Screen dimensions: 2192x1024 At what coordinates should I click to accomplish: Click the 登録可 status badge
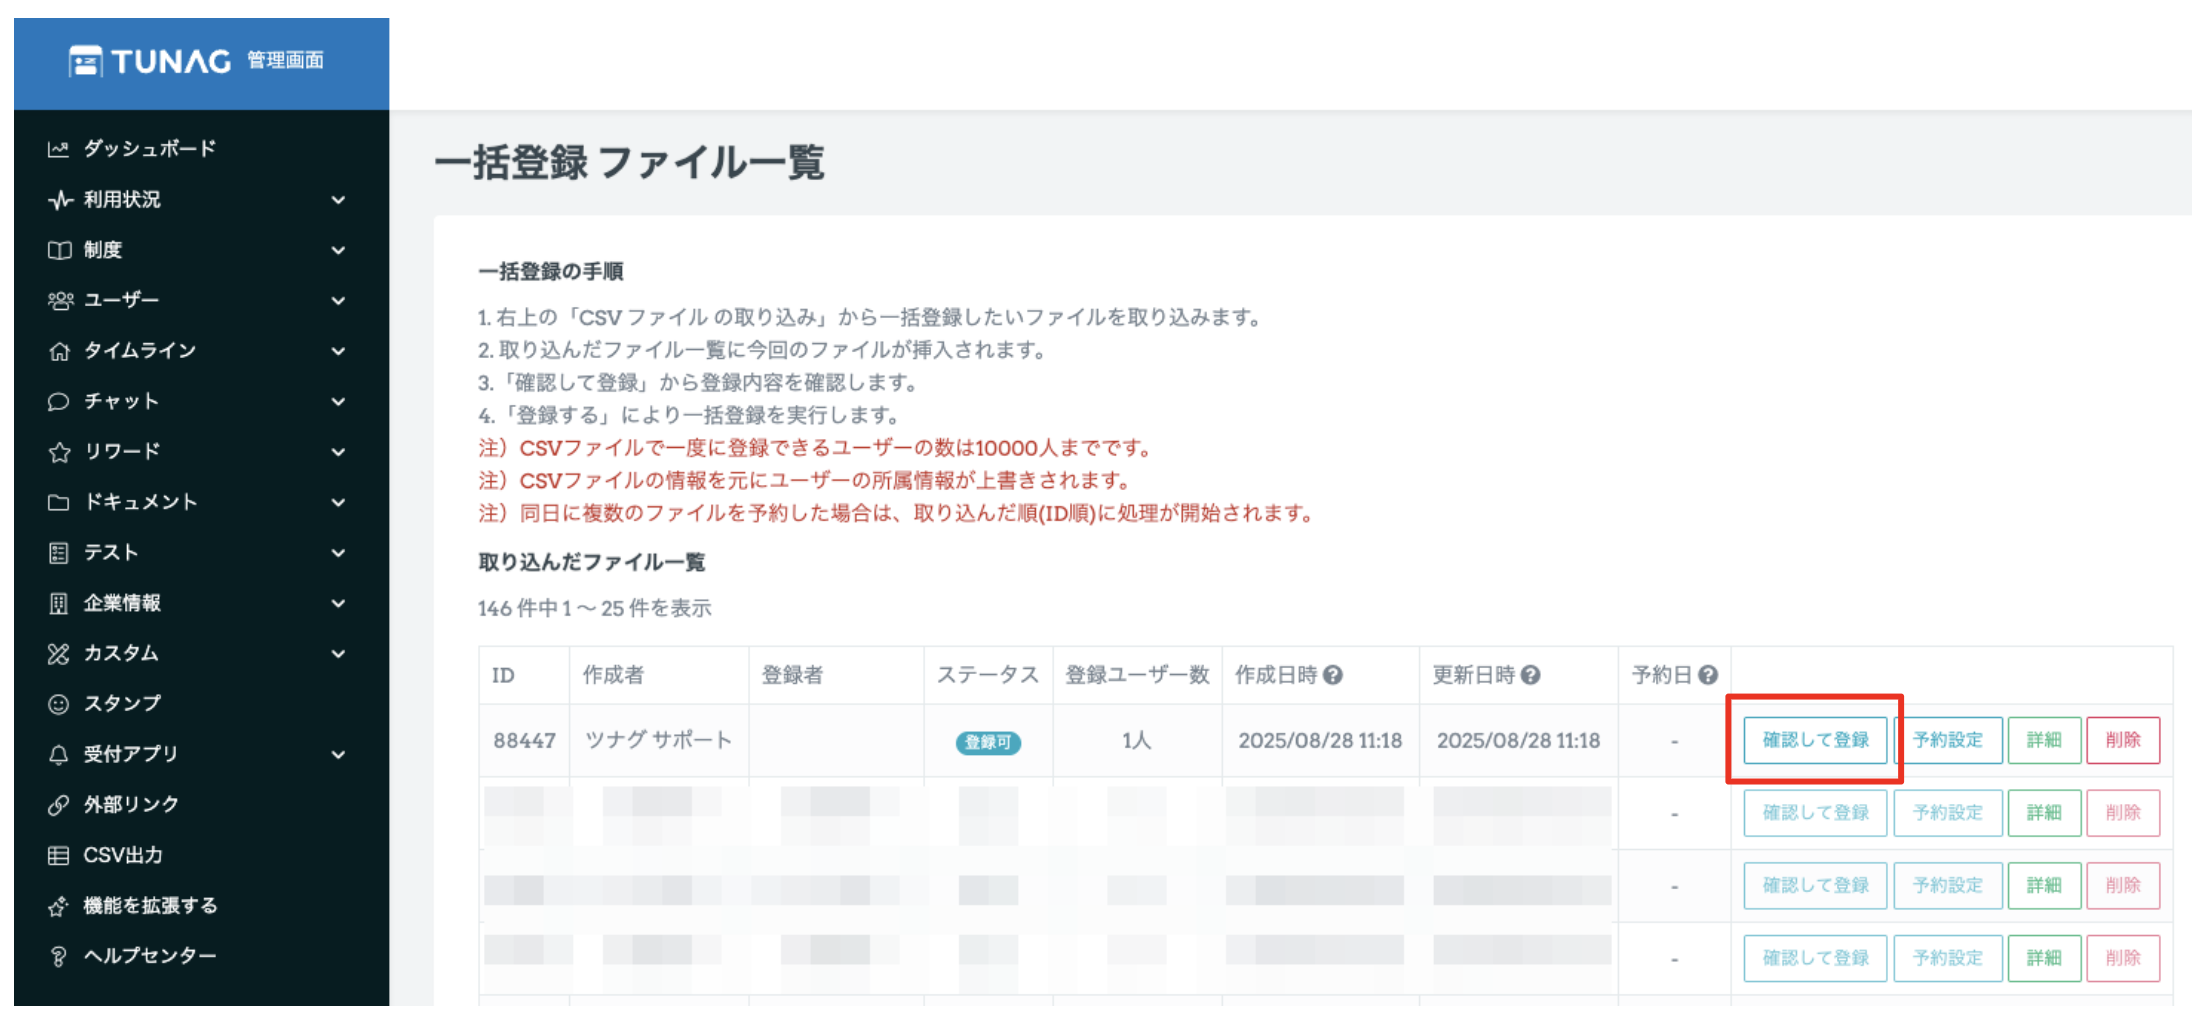(988, 743)
